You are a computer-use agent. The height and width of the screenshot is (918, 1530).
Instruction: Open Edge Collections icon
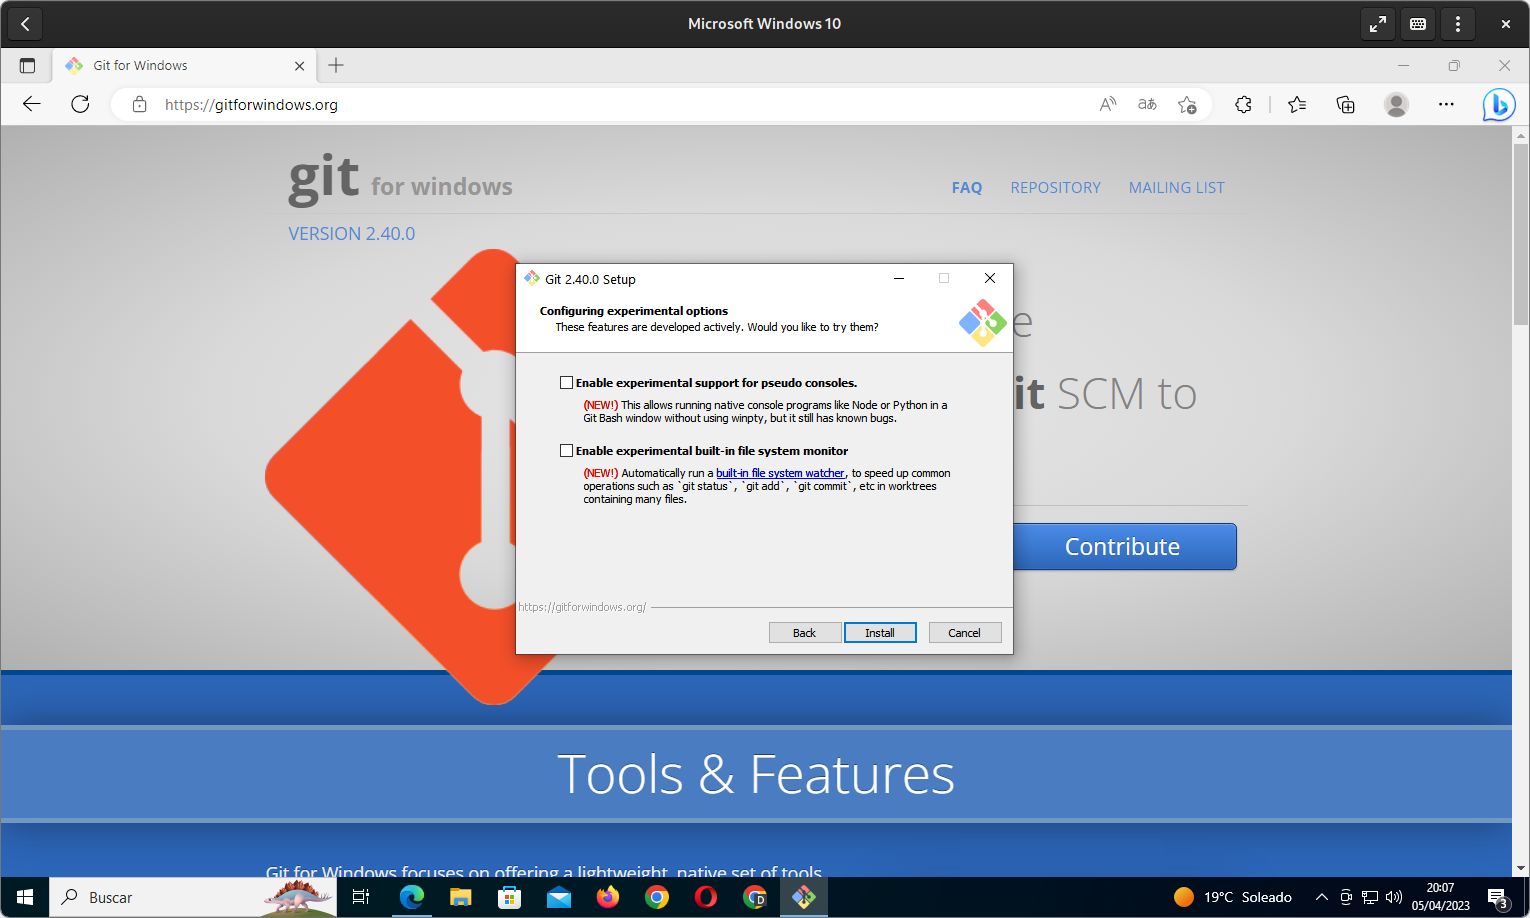1346,104
